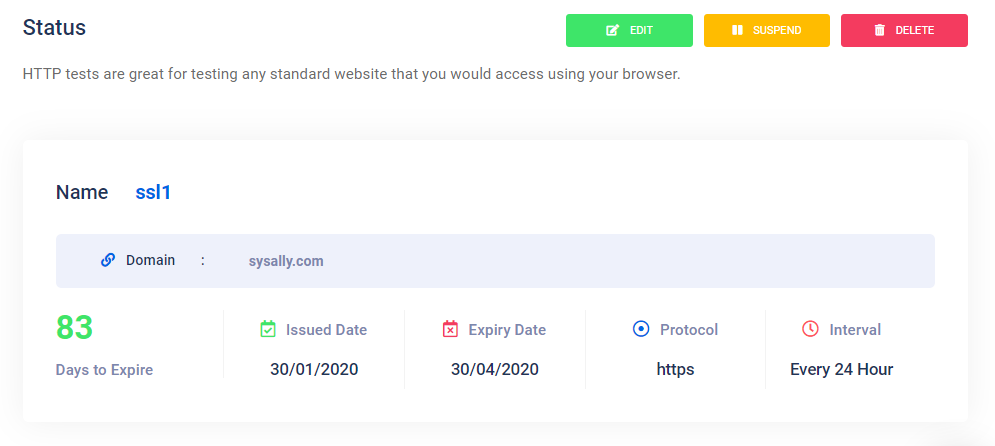Click the Every 24 Hour interval value
Screen dimensions: 995x446
(x=841, y=369)
